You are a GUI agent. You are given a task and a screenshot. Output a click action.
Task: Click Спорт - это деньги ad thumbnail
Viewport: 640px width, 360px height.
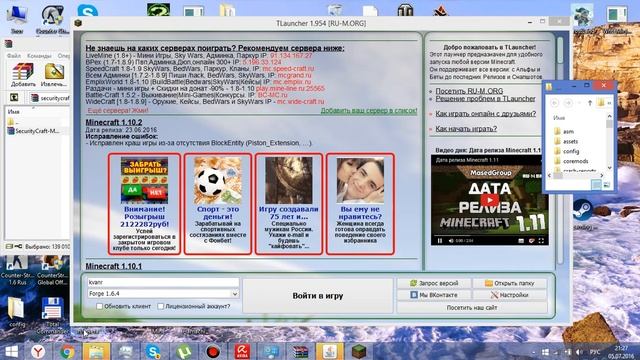[218, 180]
